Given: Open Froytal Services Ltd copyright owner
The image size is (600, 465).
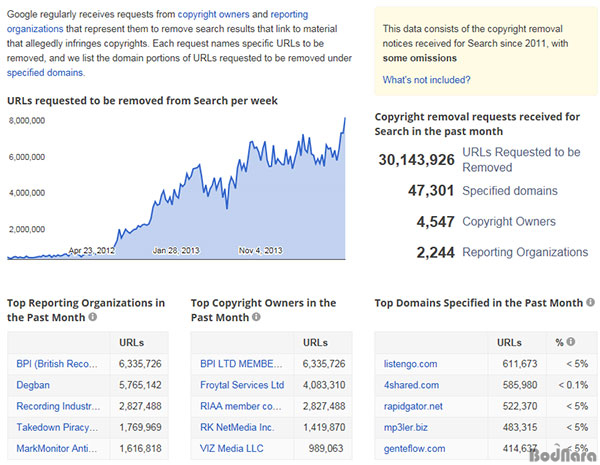Looking at the screenshot, I should [242, 385].
